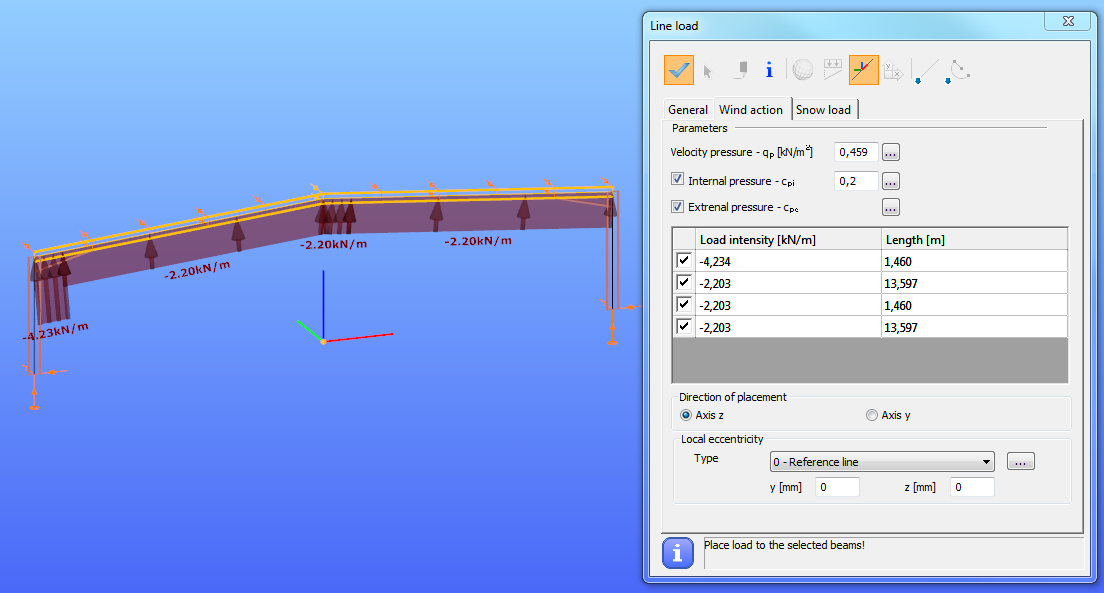Click the blue information icon in toolbar

[x=769, y=70]
